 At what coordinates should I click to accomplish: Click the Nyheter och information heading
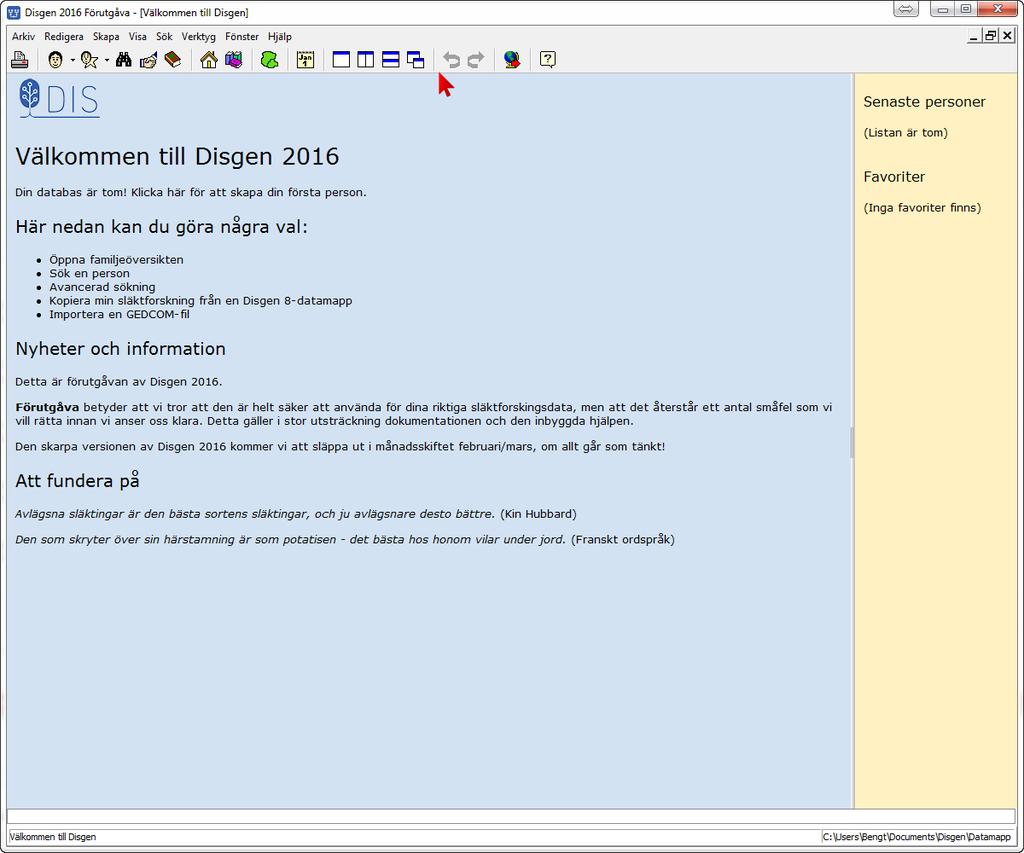121,349
